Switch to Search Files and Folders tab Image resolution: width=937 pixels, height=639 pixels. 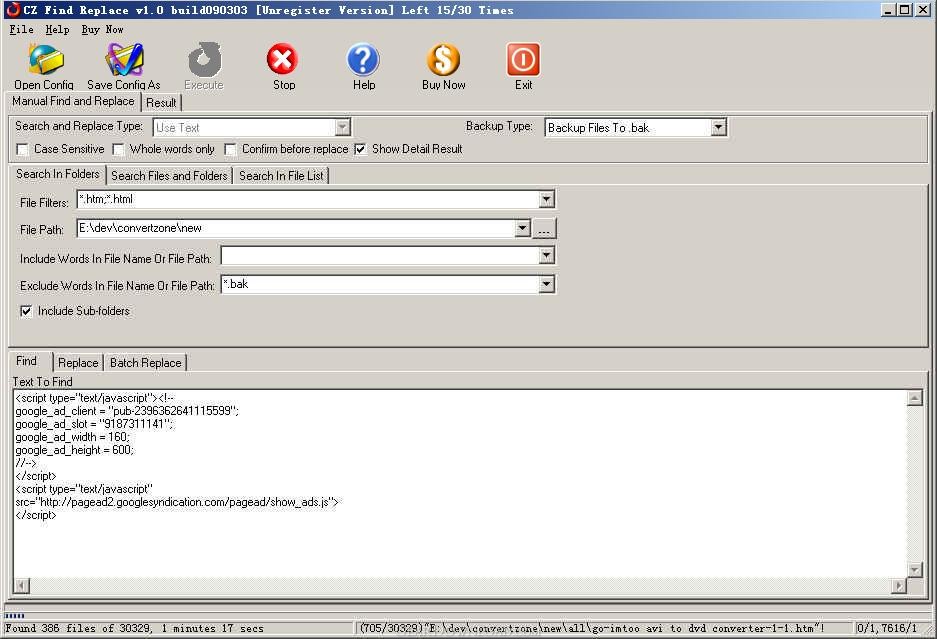tap(169, 176)
